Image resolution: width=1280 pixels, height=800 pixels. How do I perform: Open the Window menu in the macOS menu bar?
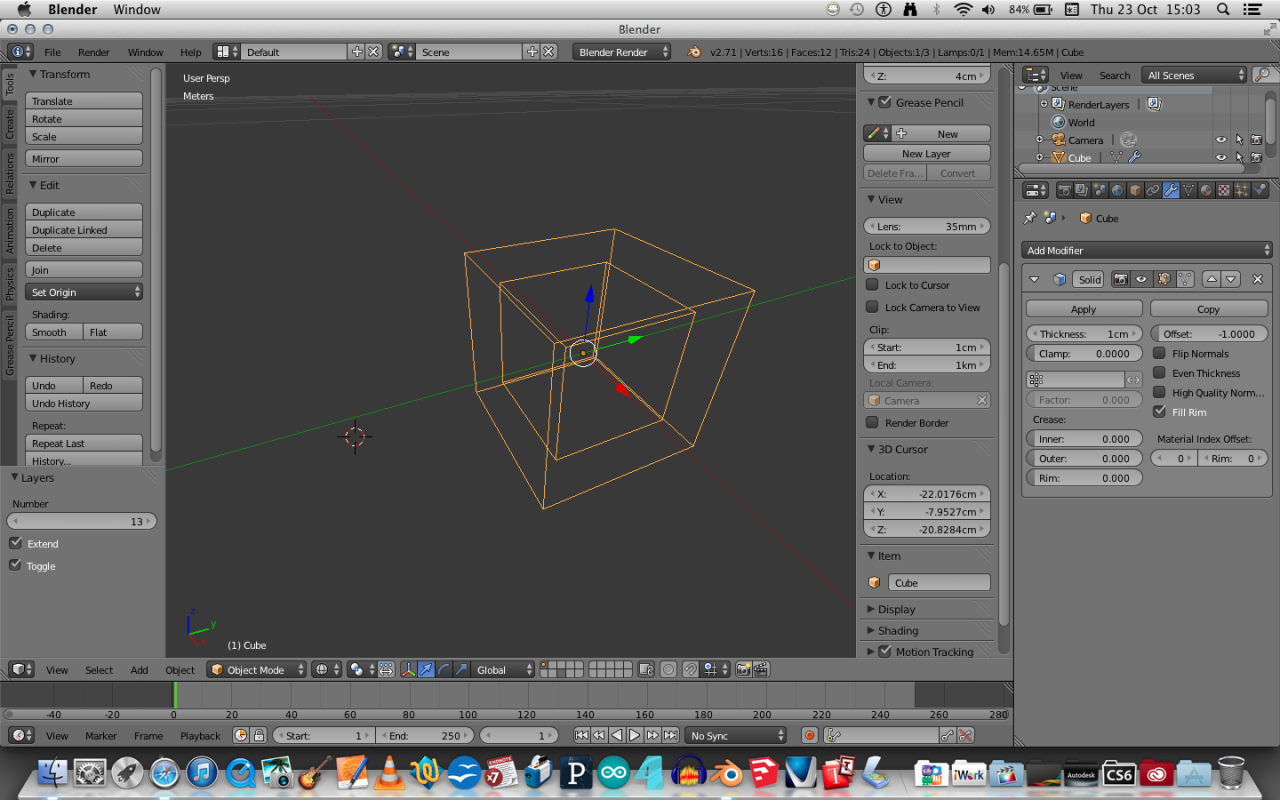[137, 9]
